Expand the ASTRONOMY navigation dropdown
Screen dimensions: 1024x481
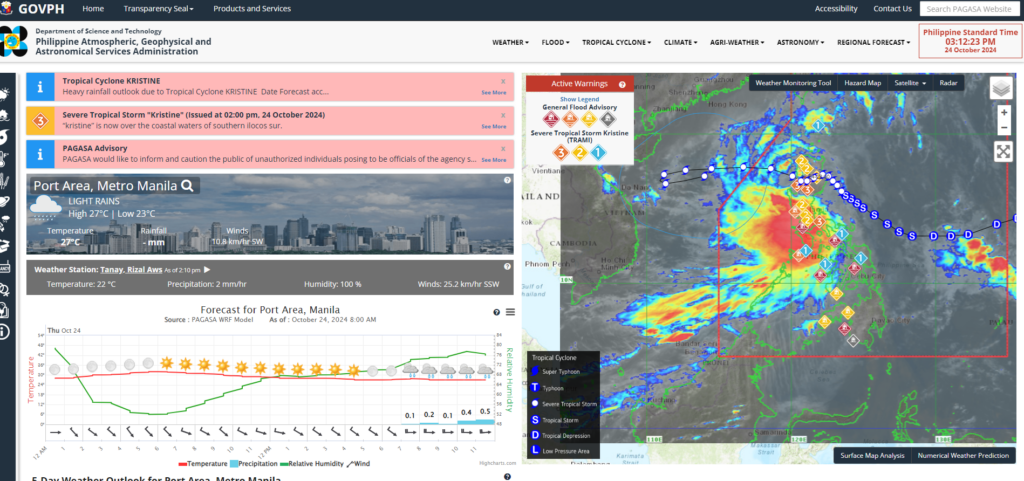[x=800, y=42]
